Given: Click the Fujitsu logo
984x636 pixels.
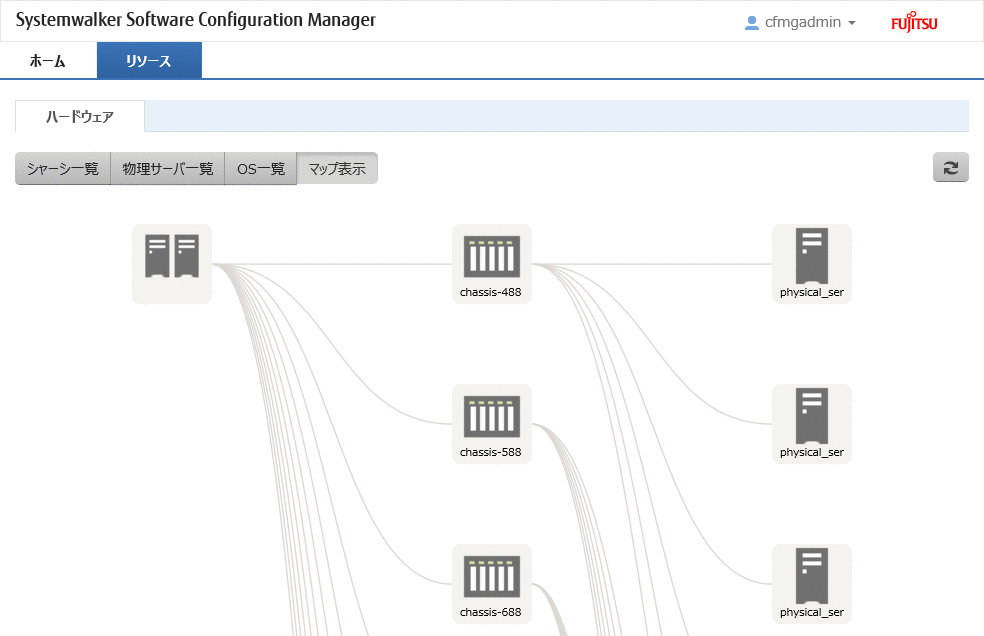Looking at the screenshot, I should [x=914, y=23].
